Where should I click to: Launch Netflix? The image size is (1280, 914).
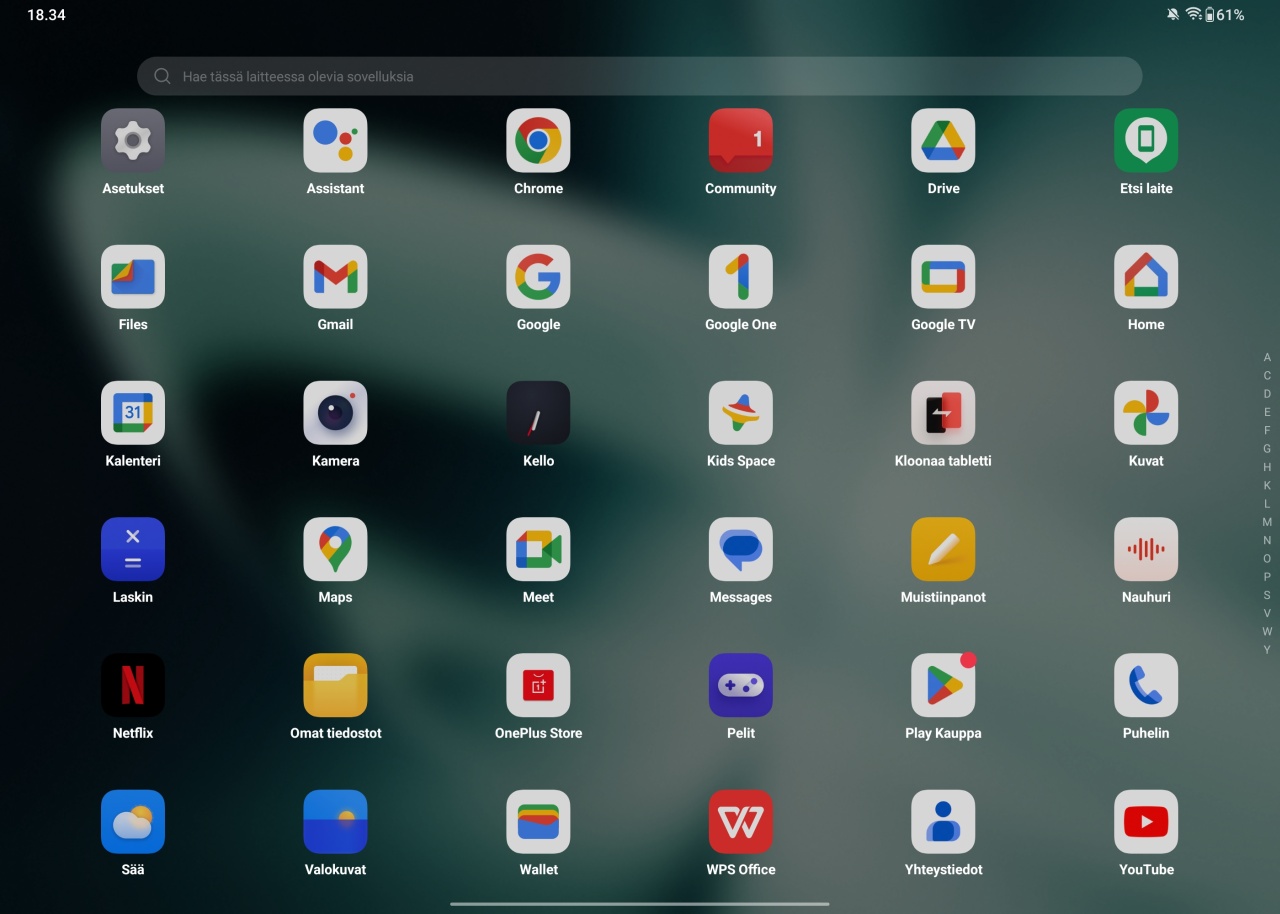[x=133, y=685]
